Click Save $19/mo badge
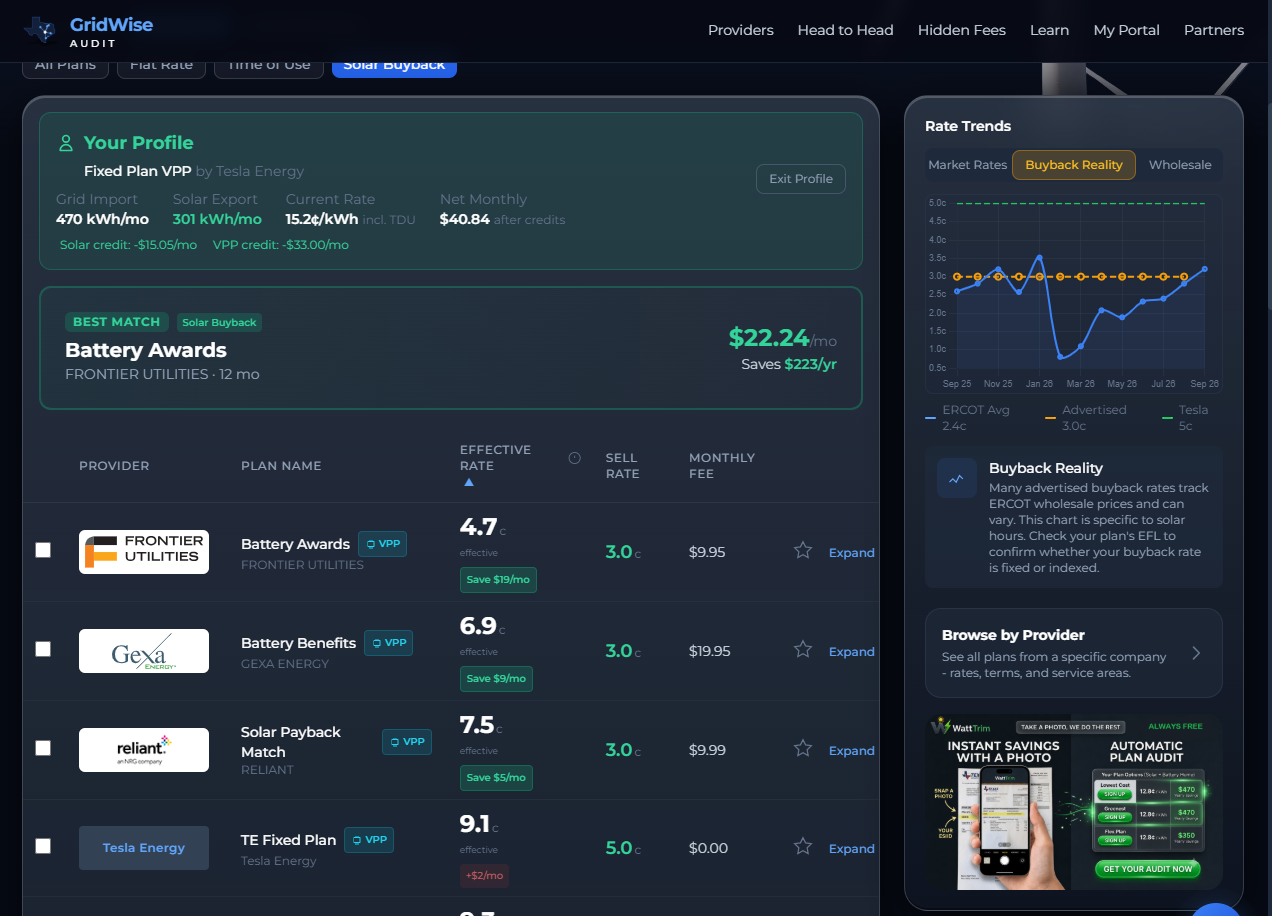This screenshot has height=916, width=1272. [498, 580]
